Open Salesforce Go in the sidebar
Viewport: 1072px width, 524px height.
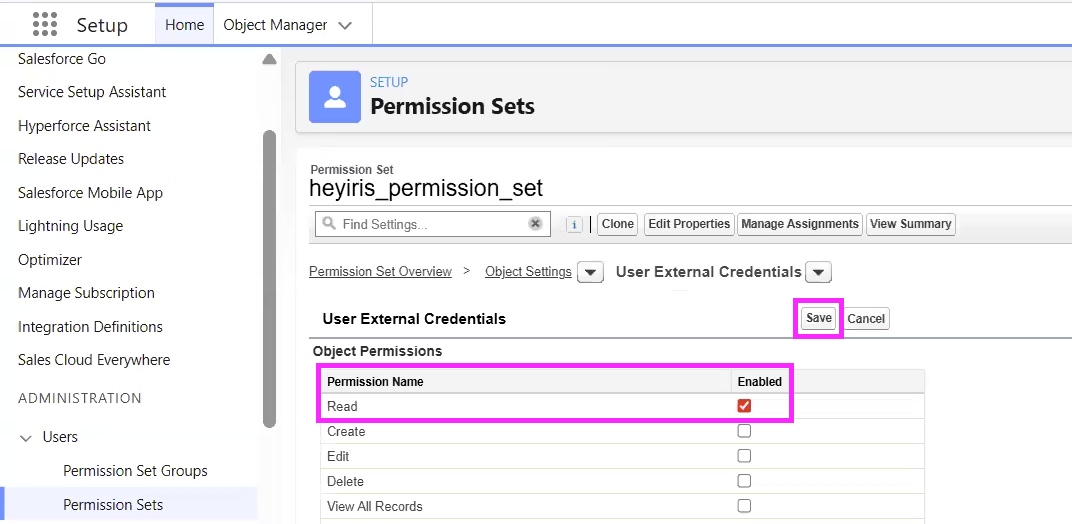(62, 59)
